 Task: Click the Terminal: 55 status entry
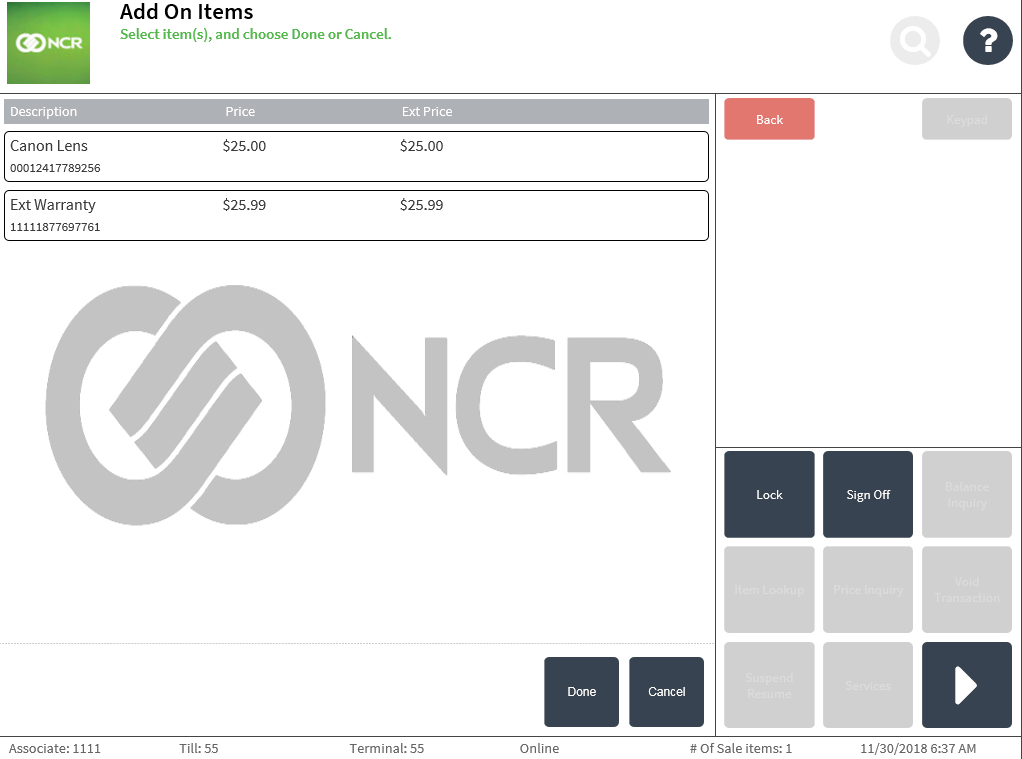click(x=387, y=749)
